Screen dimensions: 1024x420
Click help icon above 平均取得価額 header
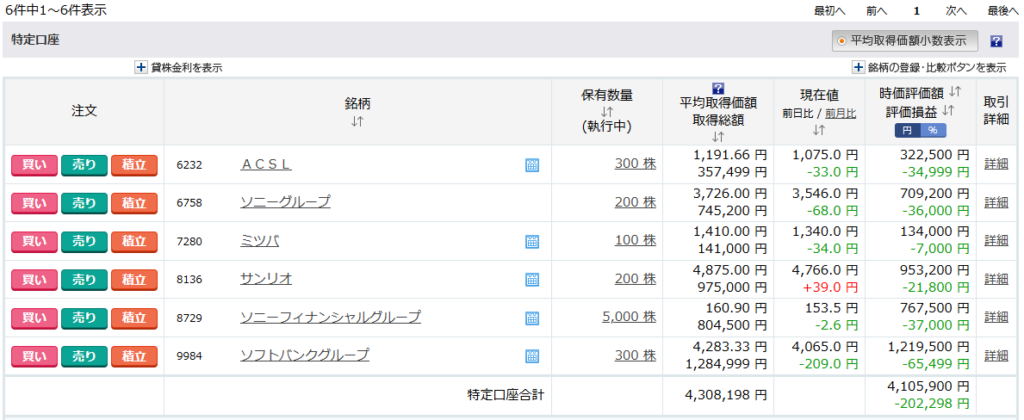pos(717,88)
